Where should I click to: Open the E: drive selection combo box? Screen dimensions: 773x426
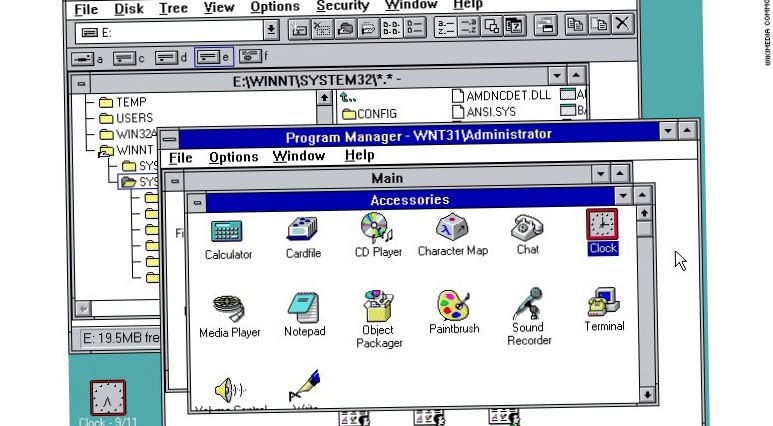176,32
